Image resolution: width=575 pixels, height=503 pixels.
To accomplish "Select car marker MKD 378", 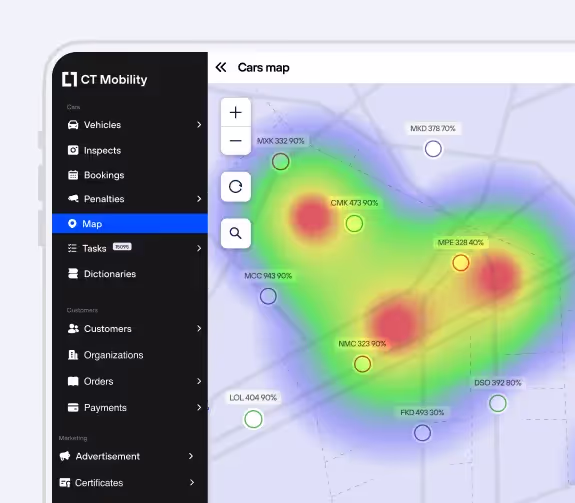I will coord(433,149).
